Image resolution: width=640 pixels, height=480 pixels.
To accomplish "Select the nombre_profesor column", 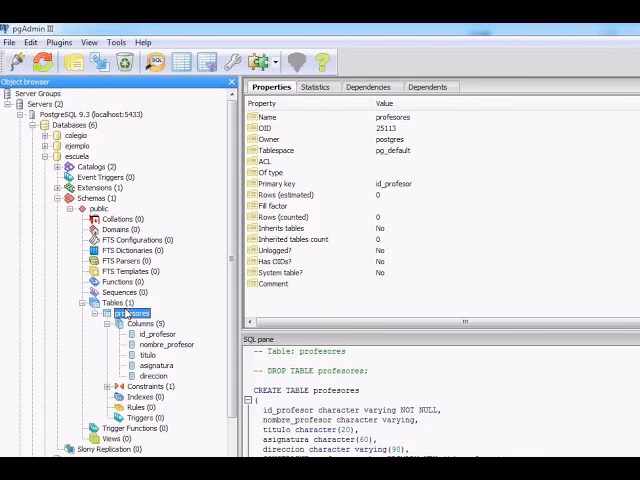I will click(x=167, y=344).
